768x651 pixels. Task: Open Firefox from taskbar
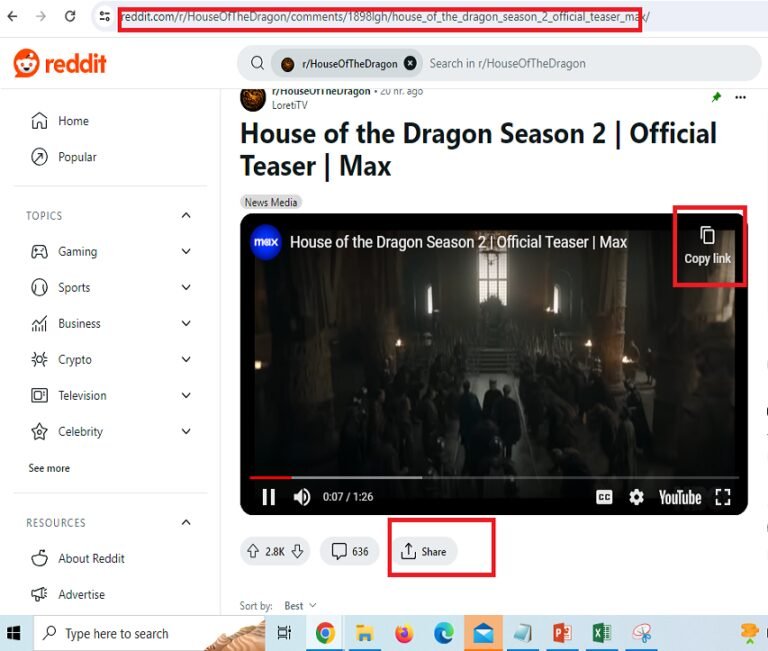[x=404, y=633]
